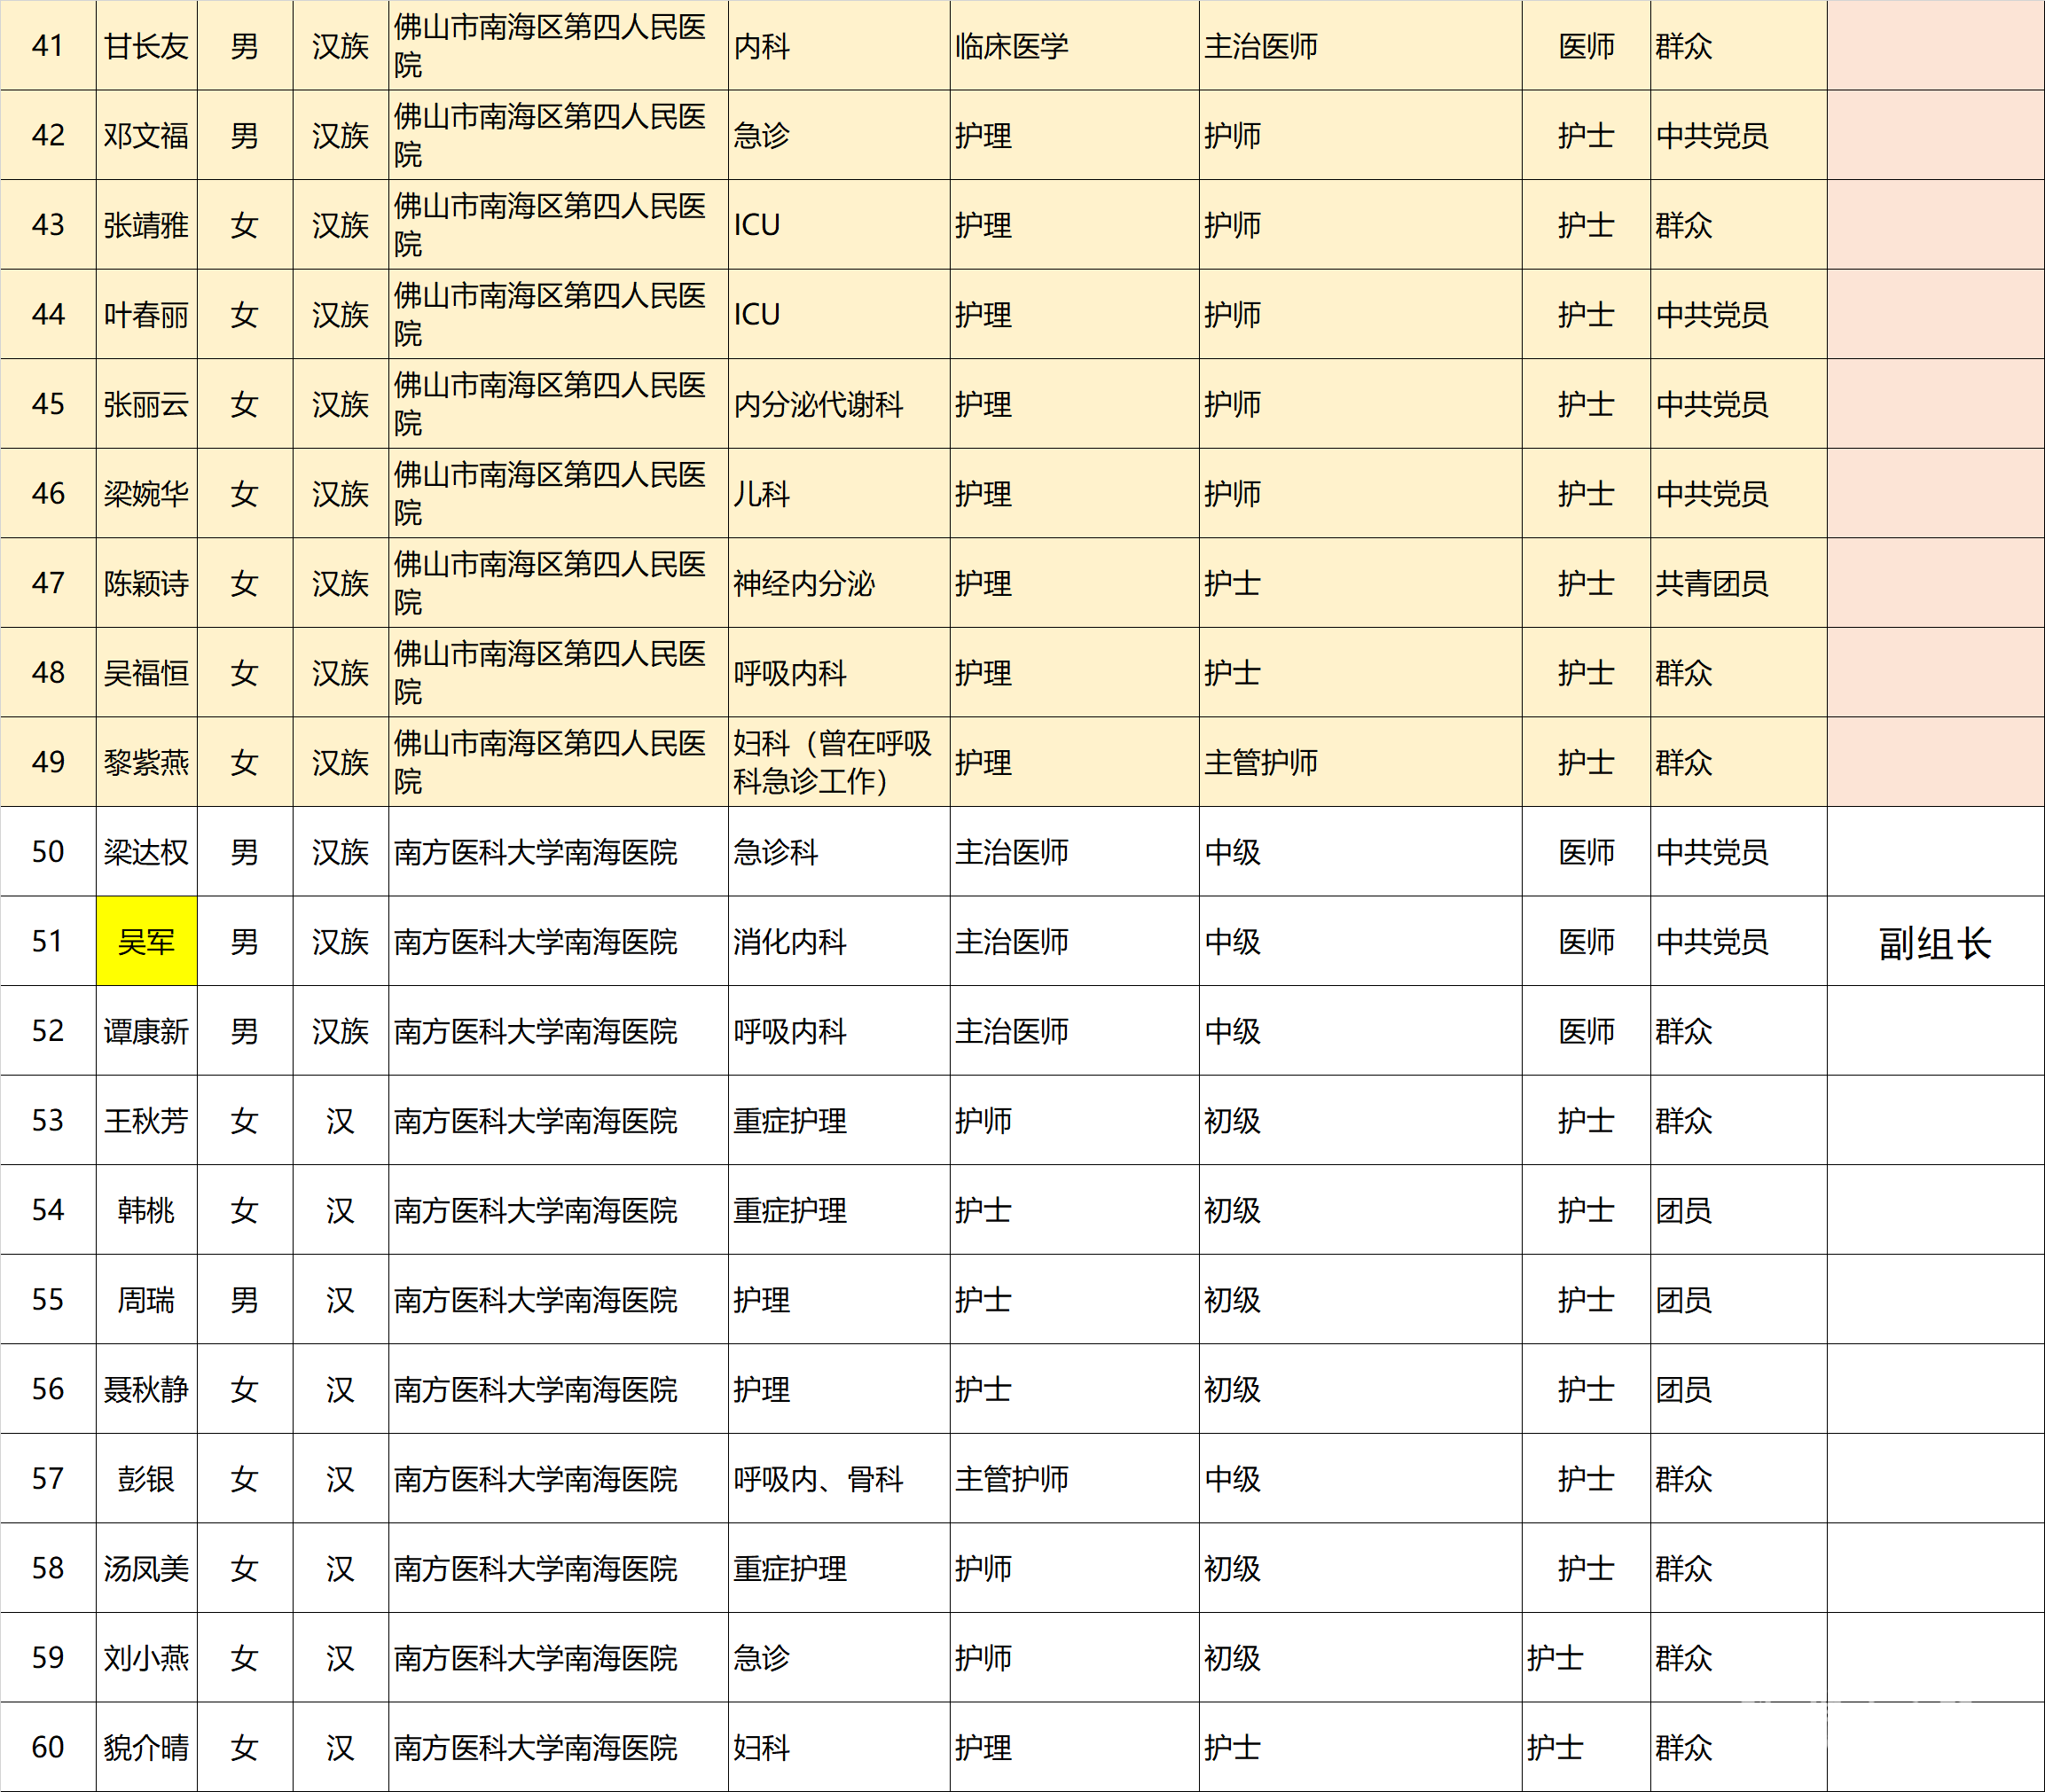
Task: Click the 副组长 cell in row 51
Action: tap(1935, 941)
